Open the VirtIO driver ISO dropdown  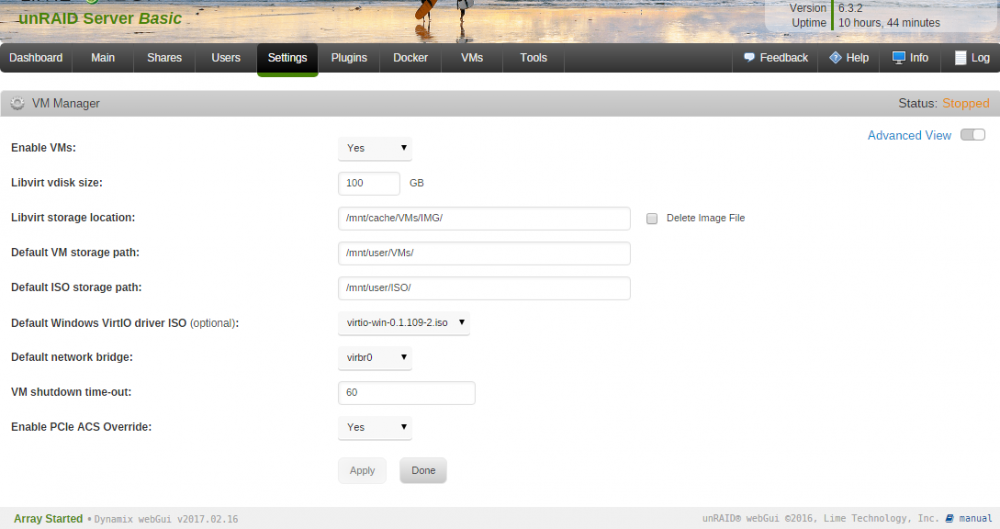pos(404,323)
